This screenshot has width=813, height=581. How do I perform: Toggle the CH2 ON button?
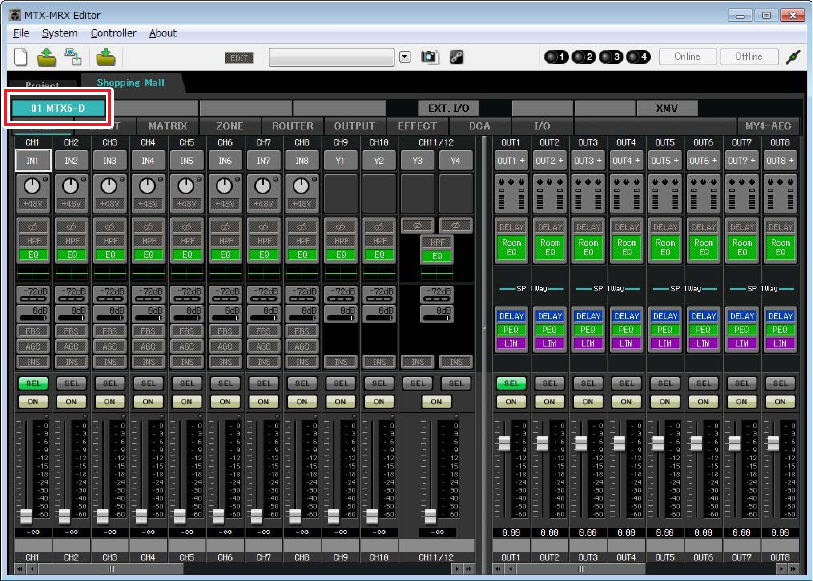coord(71,402)
